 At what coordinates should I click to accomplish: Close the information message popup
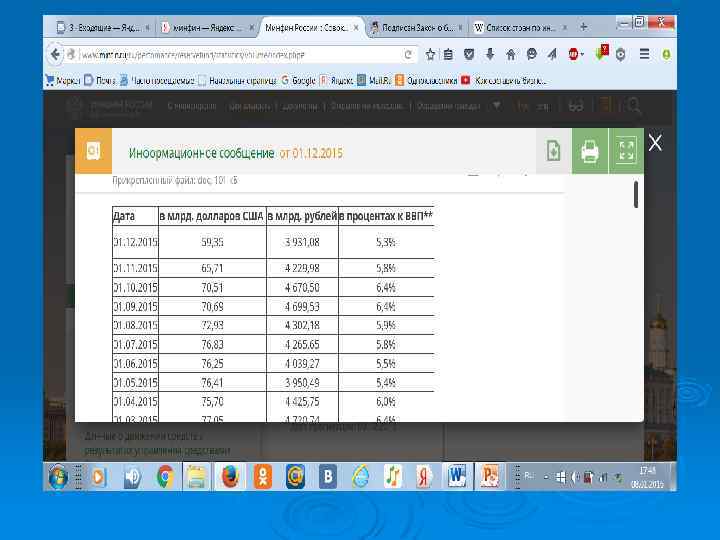(x=655, y=143)
